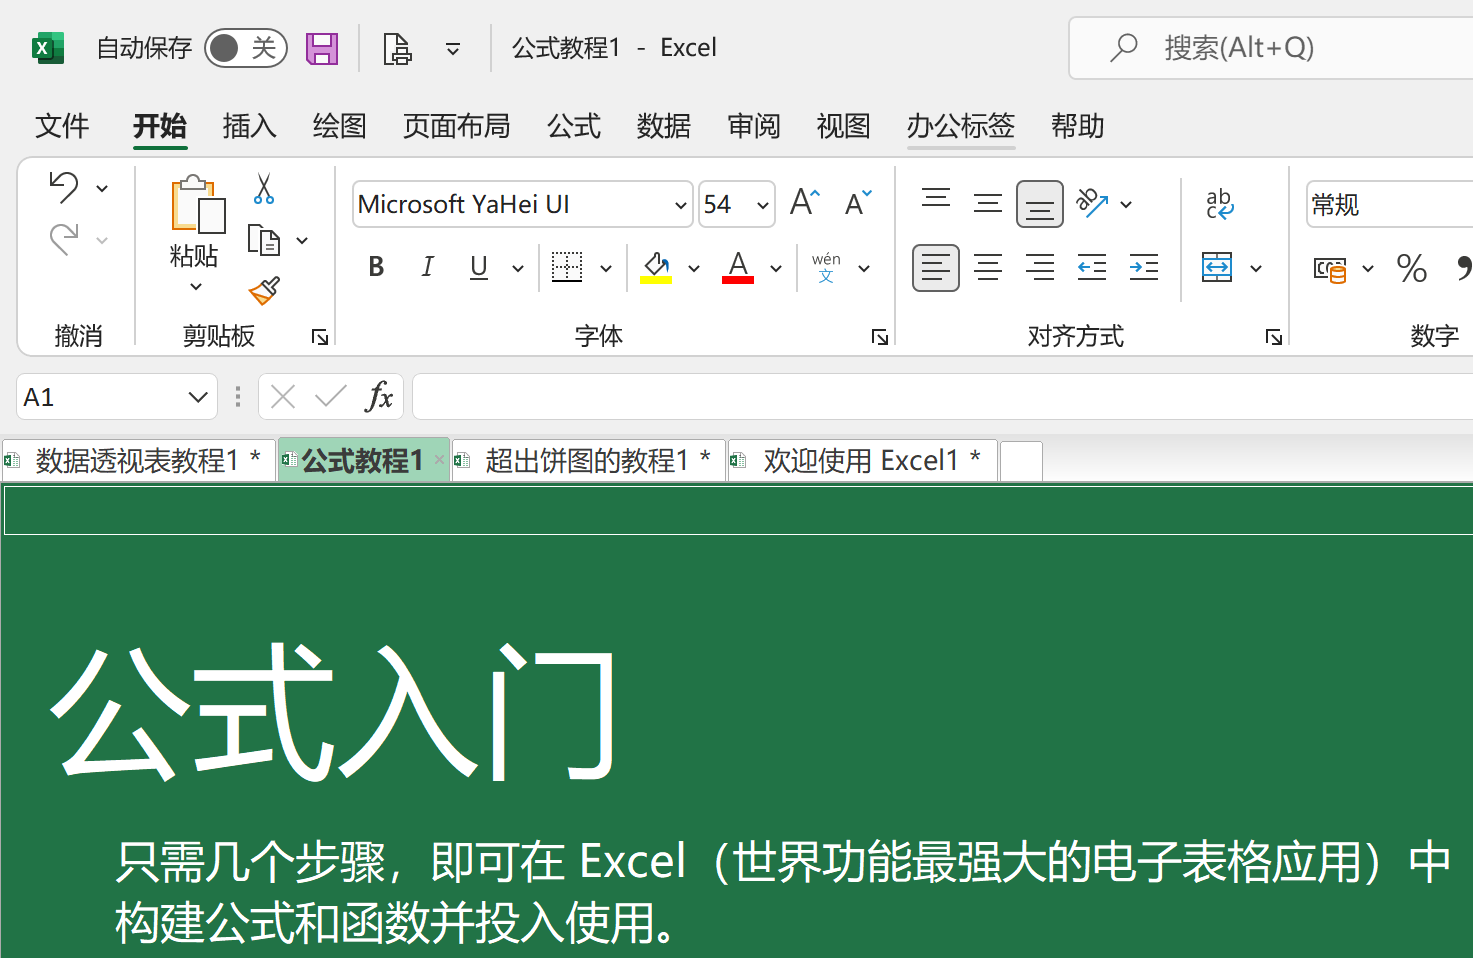Toggle align left
1473x958 pixels.
936,268
